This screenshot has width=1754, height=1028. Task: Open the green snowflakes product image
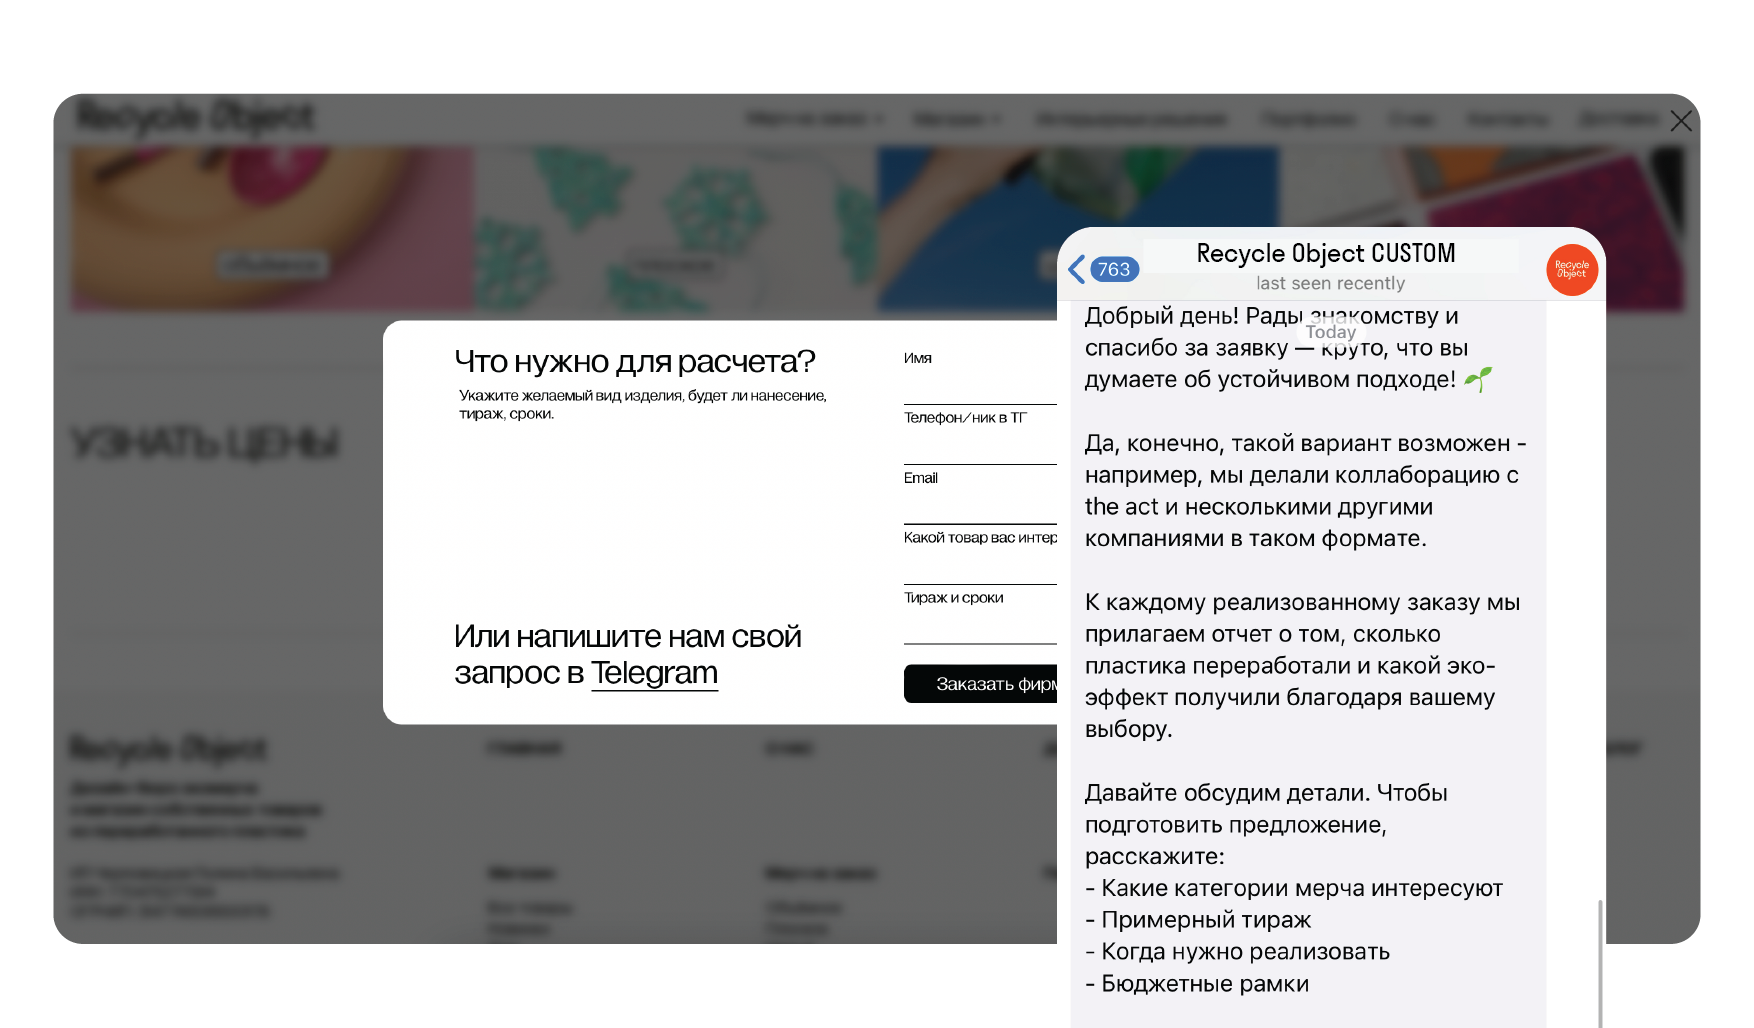pyautogui.click(x=675, y=228)
